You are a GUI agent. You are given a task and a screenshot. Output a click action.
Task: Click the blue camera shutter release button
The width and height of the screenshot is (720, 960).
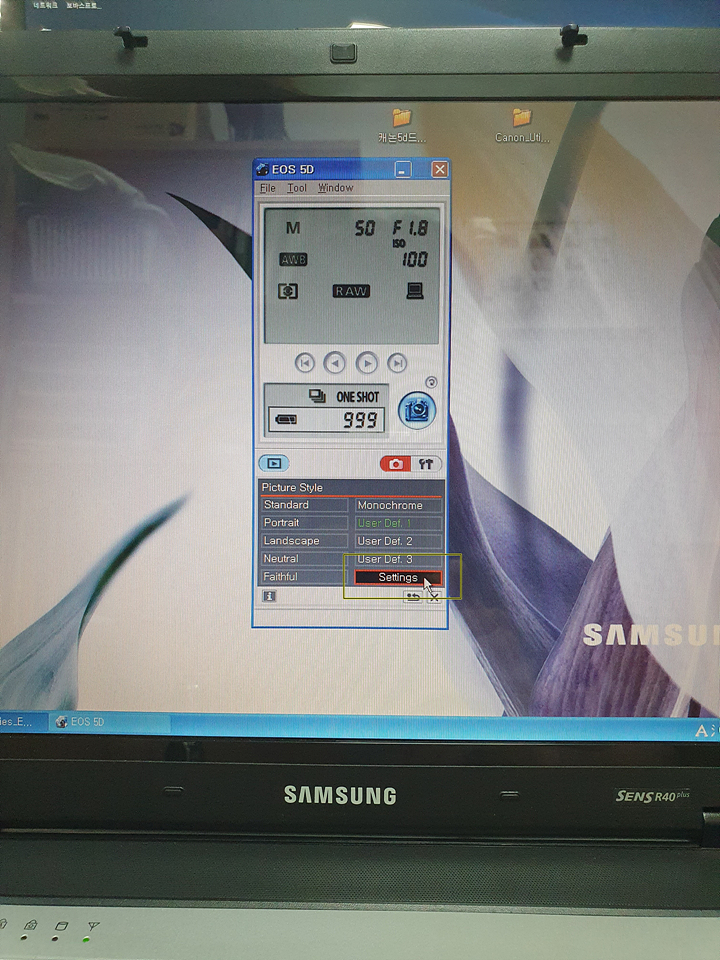(x=417, y=410)
